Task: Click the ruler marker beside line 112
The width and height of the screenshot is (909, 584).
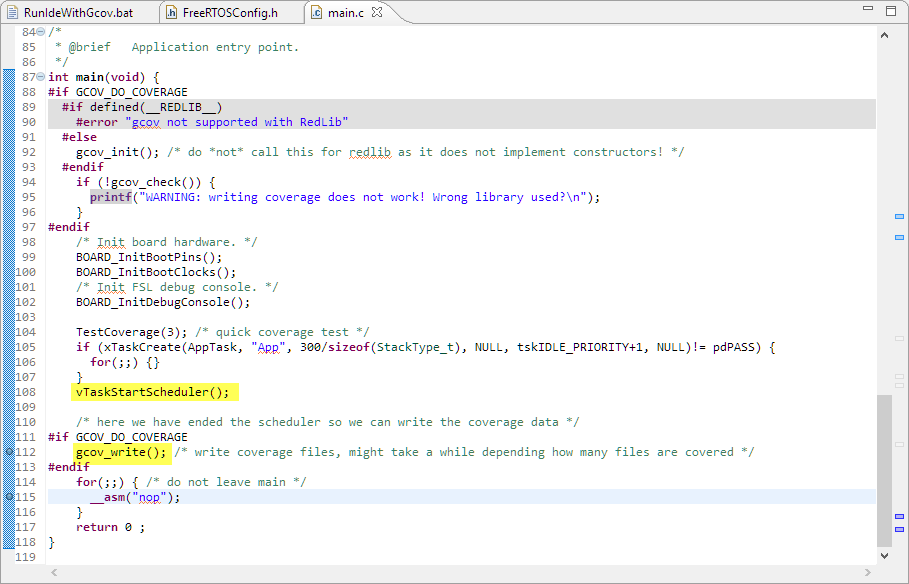Action: [9, 452]
